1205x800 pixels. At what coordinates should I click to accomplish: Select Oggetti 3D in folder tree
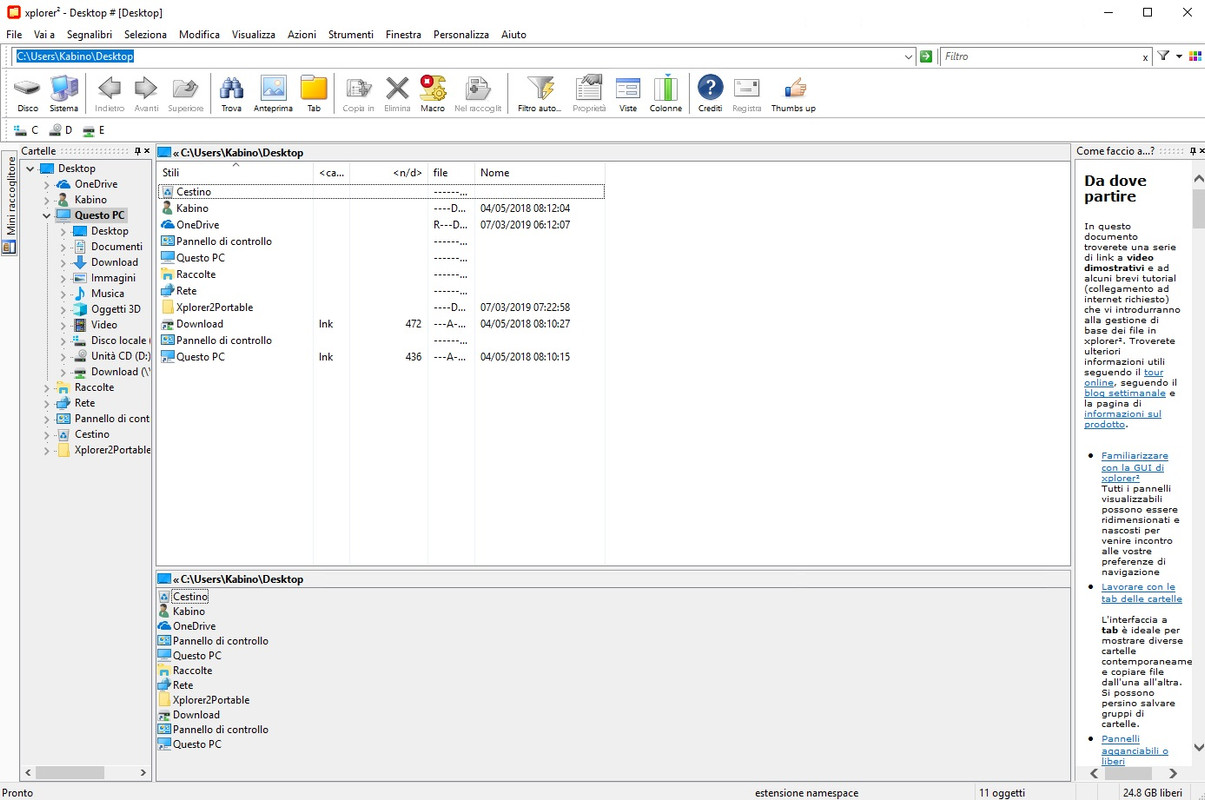(115, 309)
